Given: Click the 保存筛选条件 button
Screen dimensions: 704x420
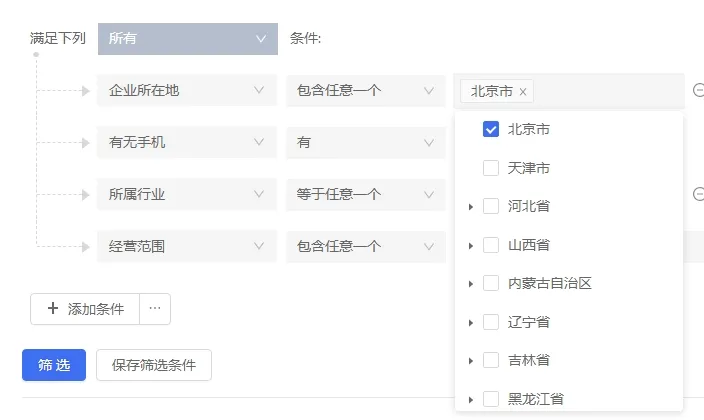Looking at the screenshot, I should tap(154, 365).
